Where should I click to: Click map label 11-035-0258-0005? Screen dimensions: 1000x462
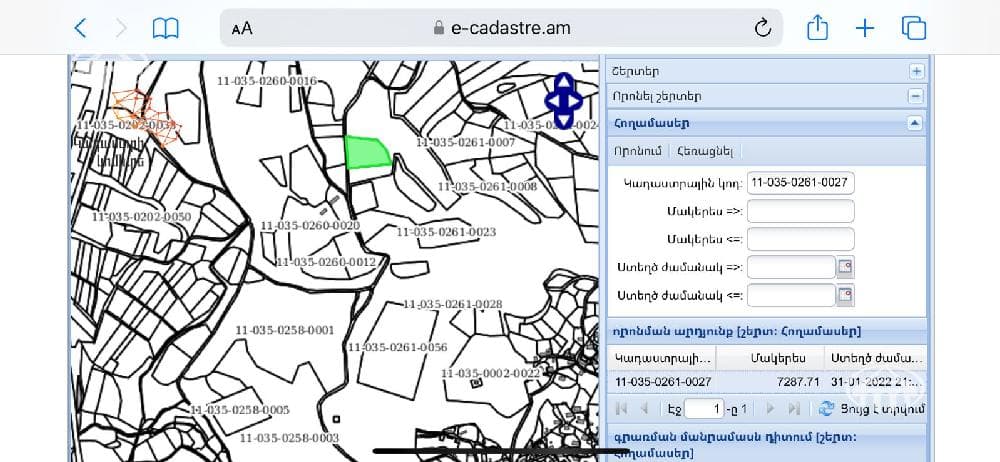[240, 410]
